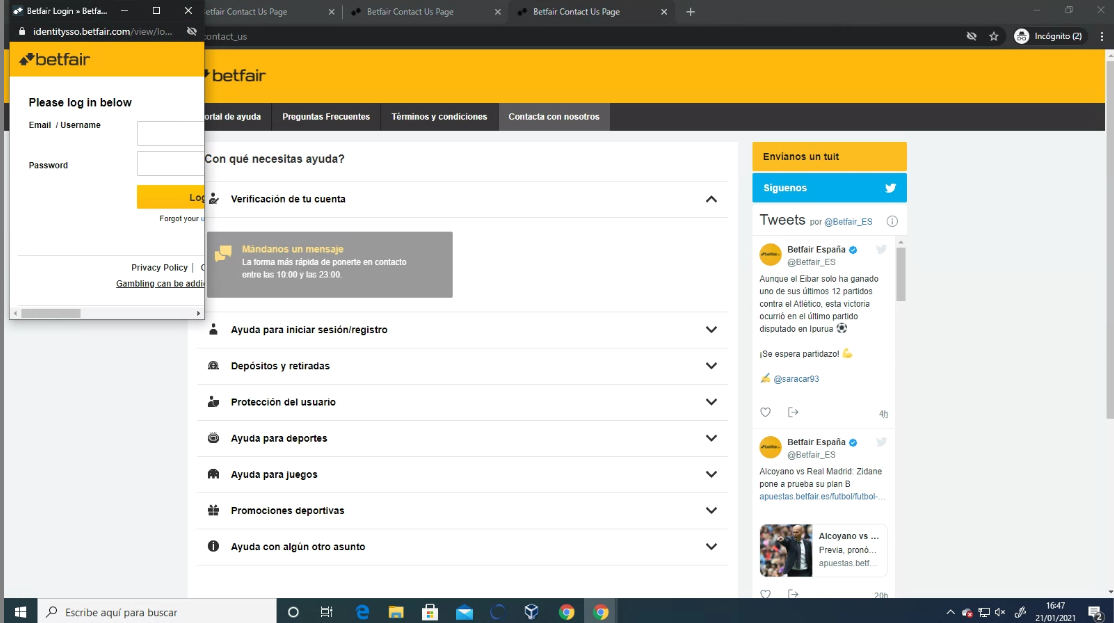The image size is (1114, 623).
Task: Open Microsoft Edge from the taskbar
Action: (x=362, y=612)
